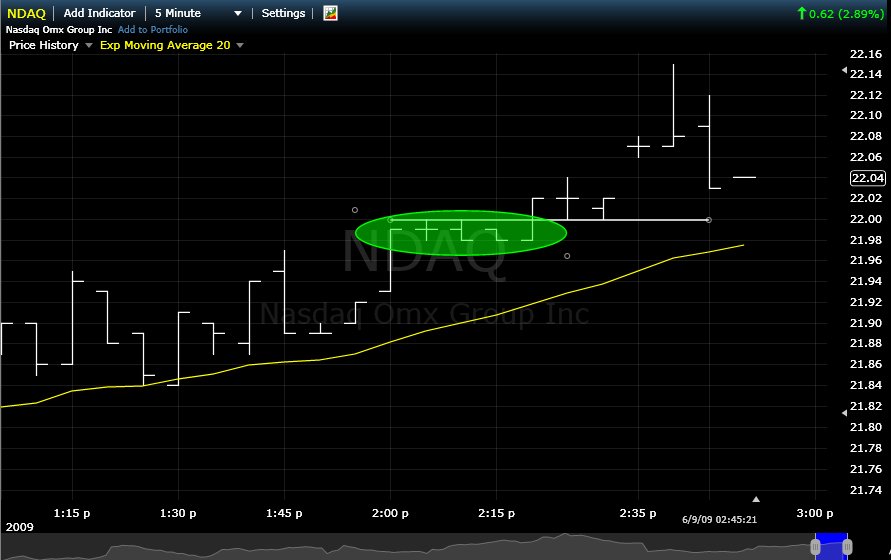This screenshot has width=891, height=560.
Task: Click the 2:15 p time label
Action: (x=496, y=513)
